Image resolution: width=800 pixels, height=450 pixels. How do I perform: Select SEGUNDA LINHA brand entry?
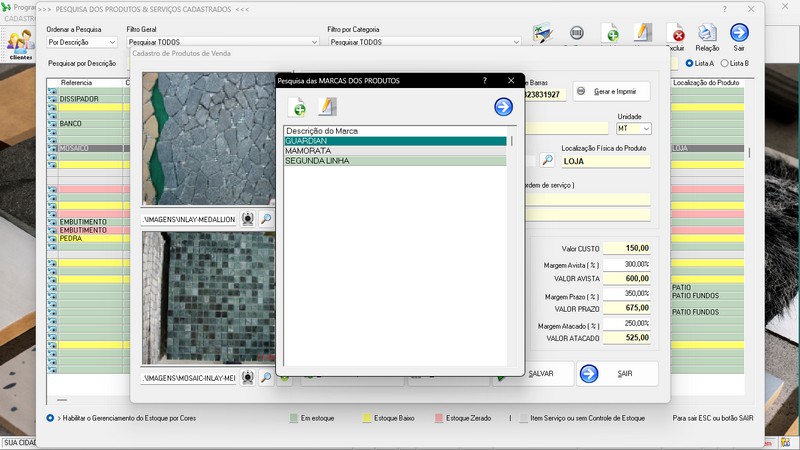coord(395,161)
